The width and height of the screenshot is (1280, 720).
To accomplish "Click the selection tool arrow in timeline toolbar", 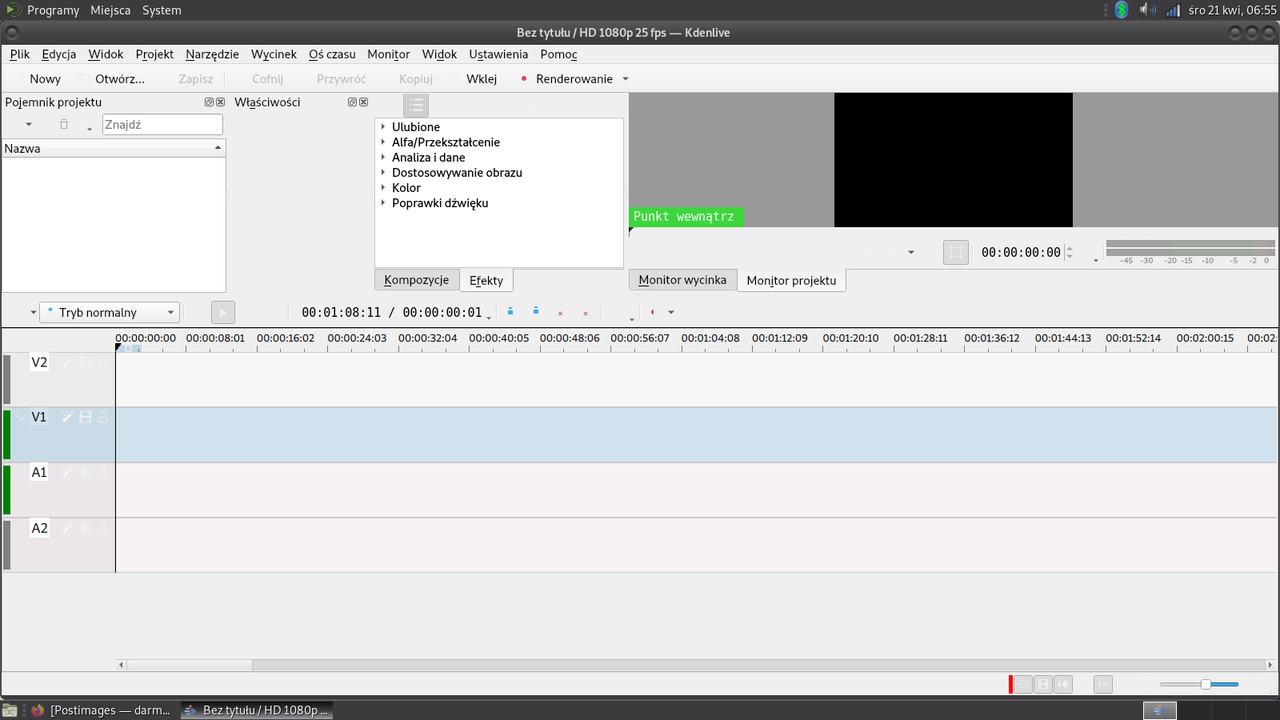I will pyautogui.click(x=223, y=313).
